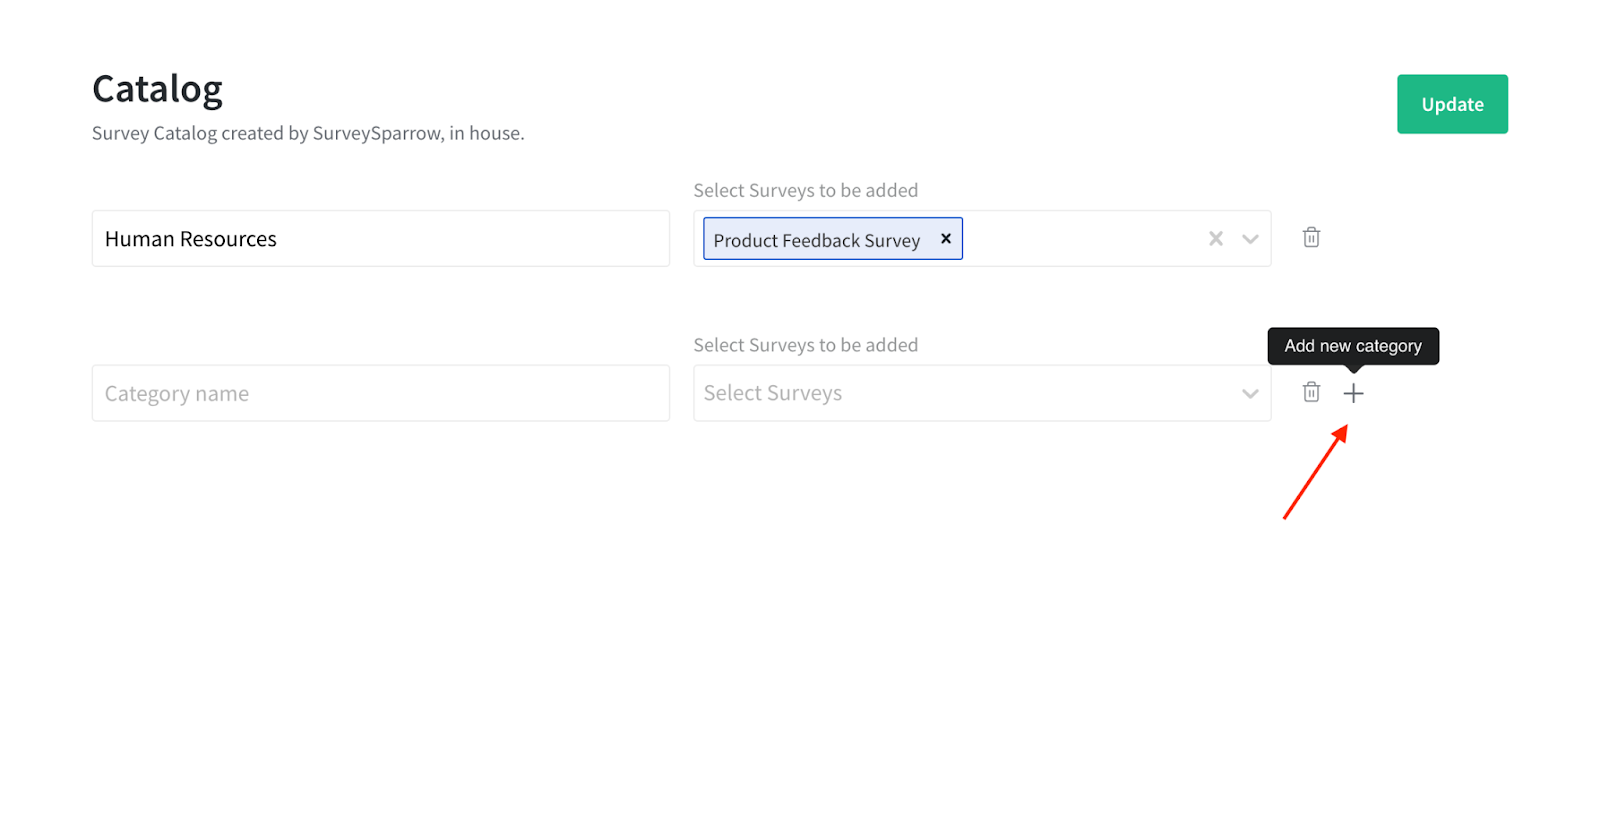Click the red arrow annotation
Image resolution: width=1600 pixels, height=838 pixels.
[1315, 473]
